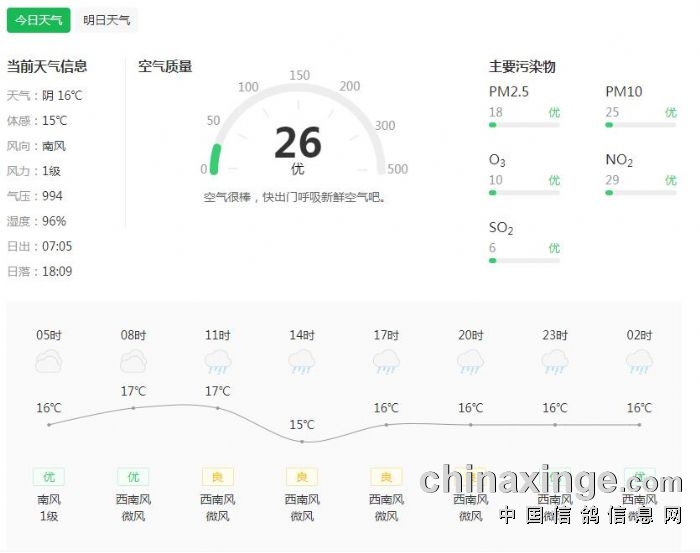
Task: Click the PM2.5 level bar
Action: coord(524,125)
